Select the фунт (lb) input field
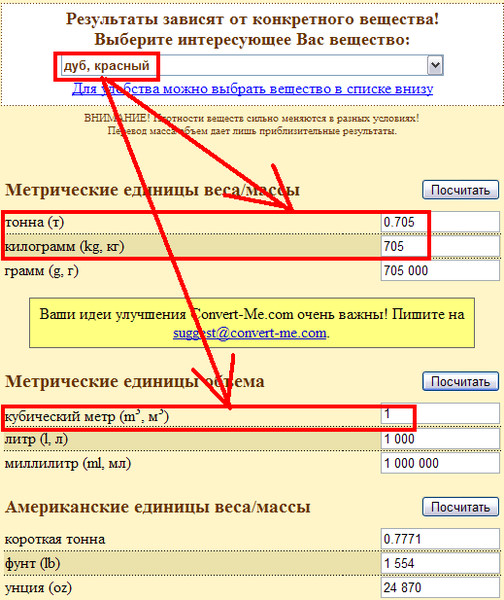The height and width of the screenshot is (600, 504). pyautogui.click(x=440, y=563)
